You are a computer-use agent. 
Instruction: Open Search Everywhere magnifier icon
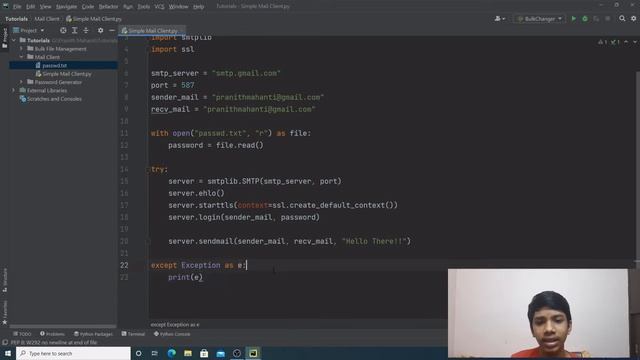click(x=622, y=19)
